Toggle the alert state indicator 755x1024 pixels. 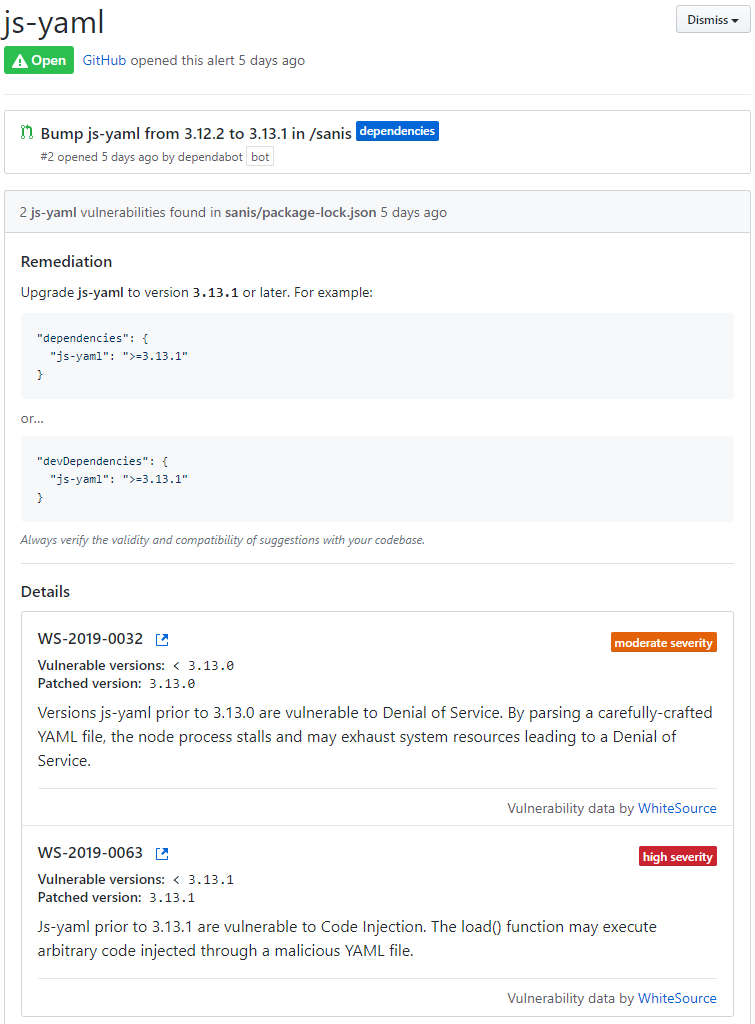tap(39, 60)
